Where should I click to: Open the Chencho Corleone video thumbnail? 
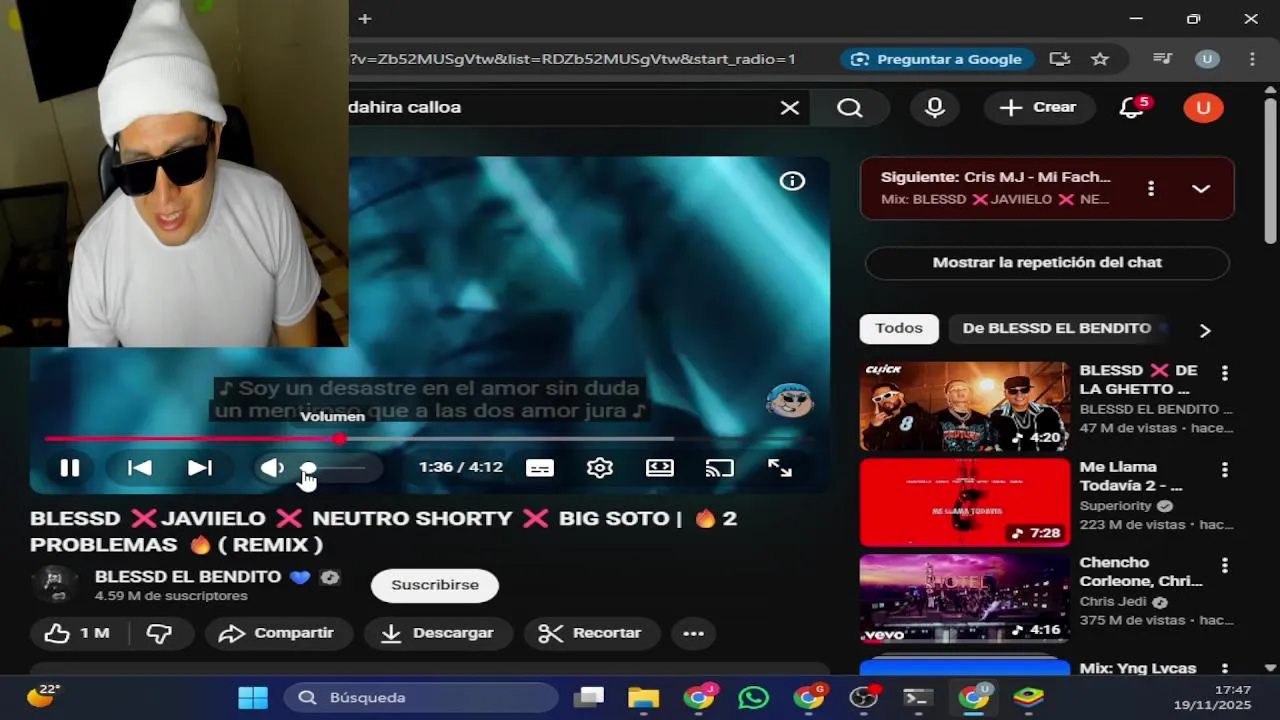[x=964, y=598]
